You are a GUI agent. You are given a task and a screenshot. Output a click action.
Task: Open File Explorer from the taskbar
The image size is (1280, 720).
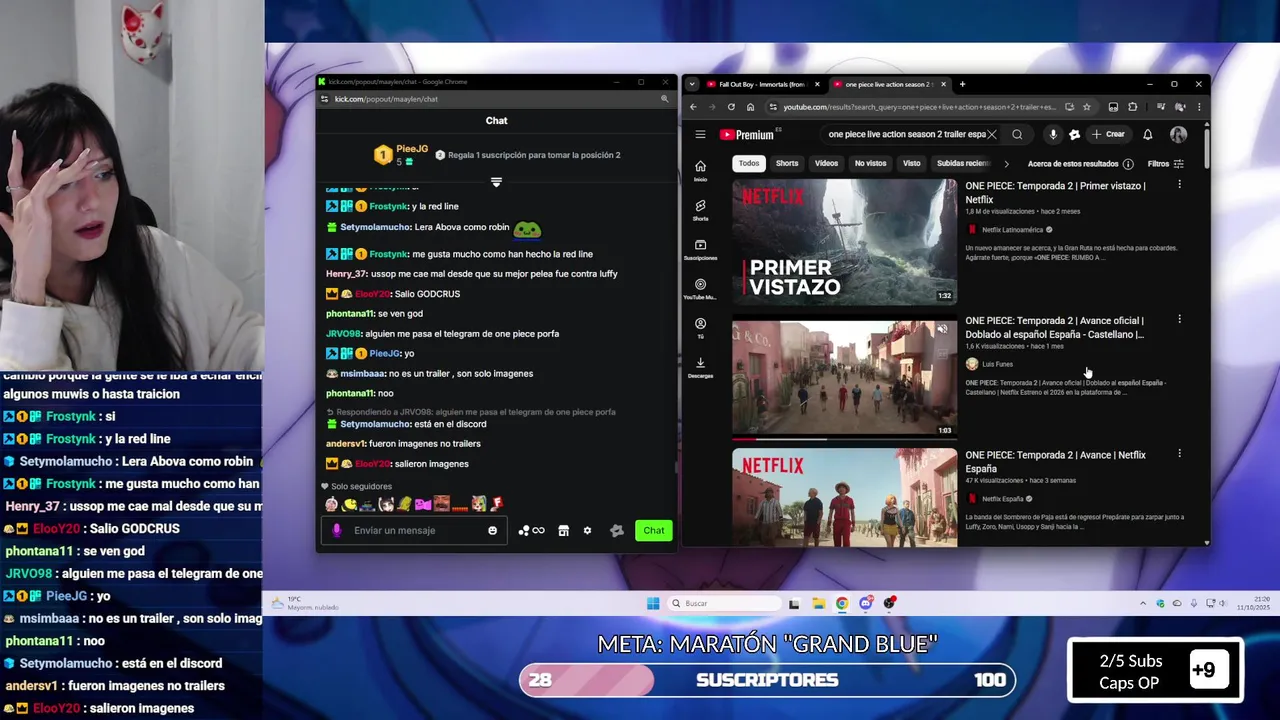coord(818,603)
